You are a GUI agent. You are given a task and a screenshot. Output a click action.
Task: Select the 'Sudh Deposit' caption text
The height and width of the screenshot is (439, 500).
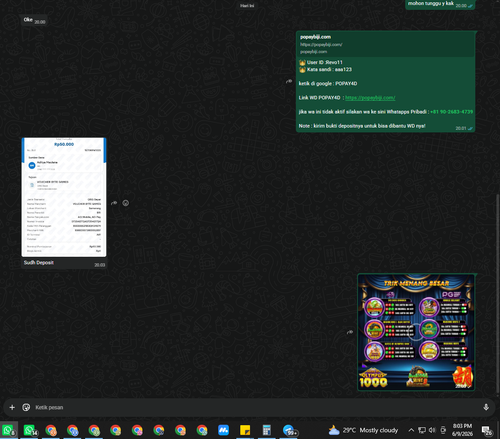point(39,263)
